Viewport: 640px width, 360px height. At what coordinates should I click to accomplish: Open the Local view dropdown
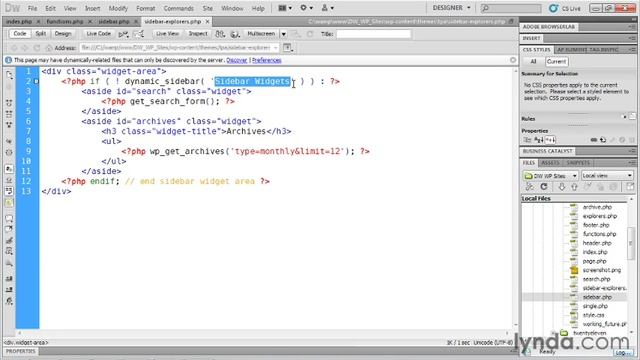pyautogui.click(x=607, y=176)
